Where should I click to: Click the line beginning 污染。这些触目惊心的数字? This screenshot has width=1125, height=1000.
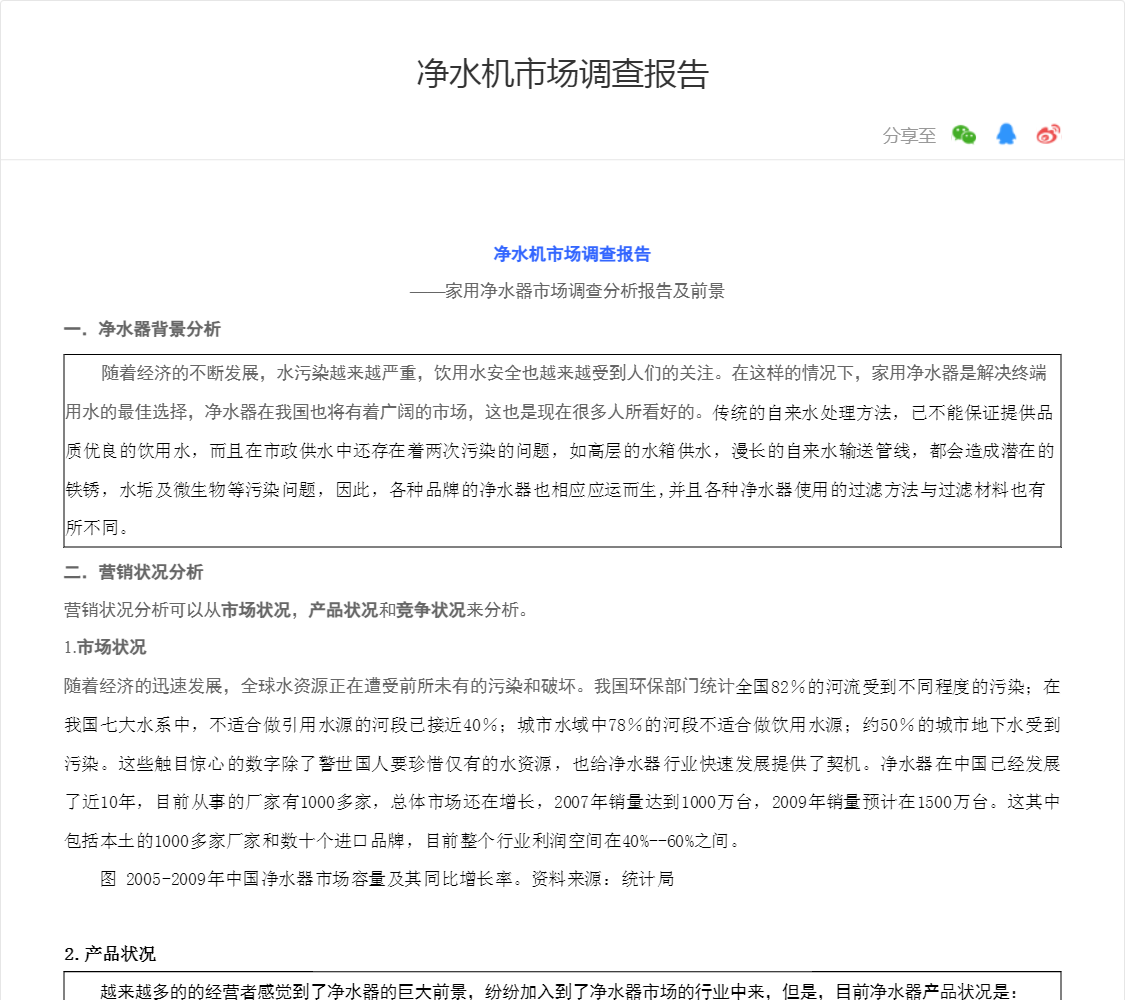pyautogui.click(x=562, y=764)
